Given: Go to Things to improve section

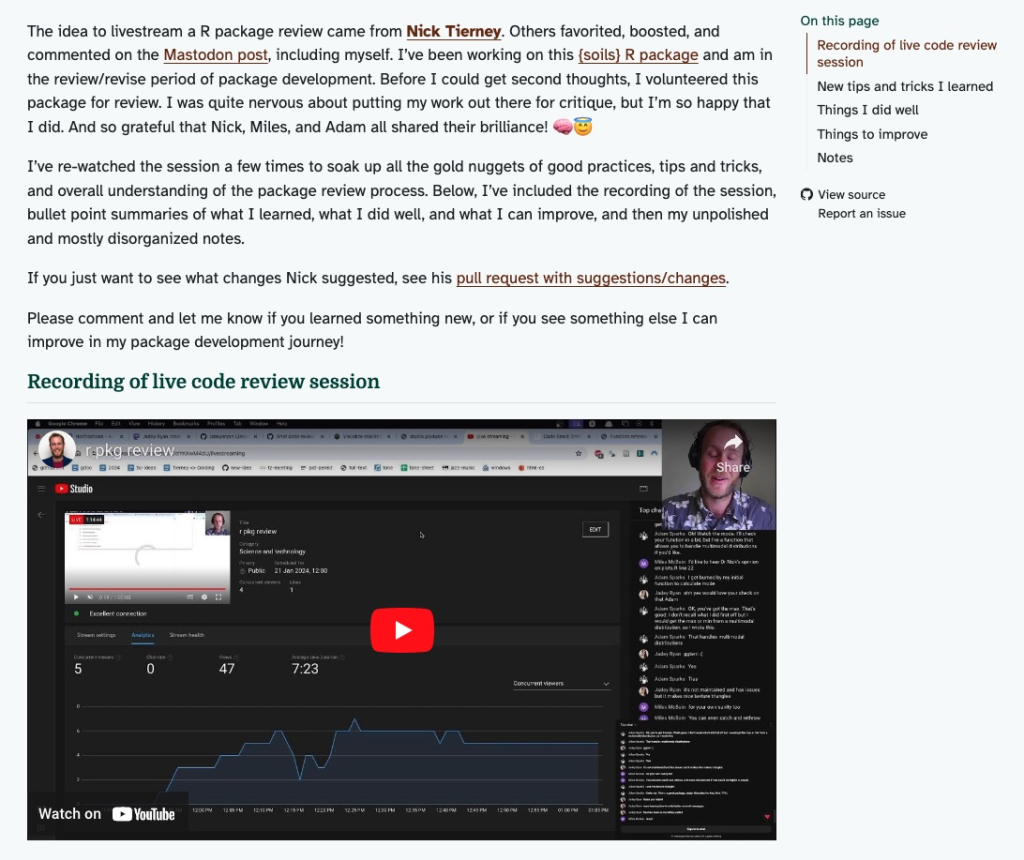Looking at the screenshot, I should pos(872,134).
